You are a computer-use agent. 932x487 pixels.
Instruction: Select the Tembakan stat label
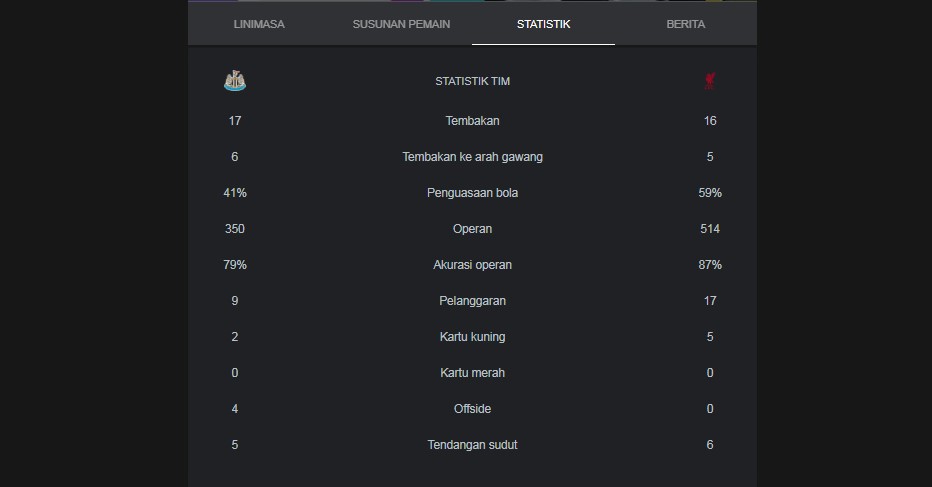click(x=473, y=121)
